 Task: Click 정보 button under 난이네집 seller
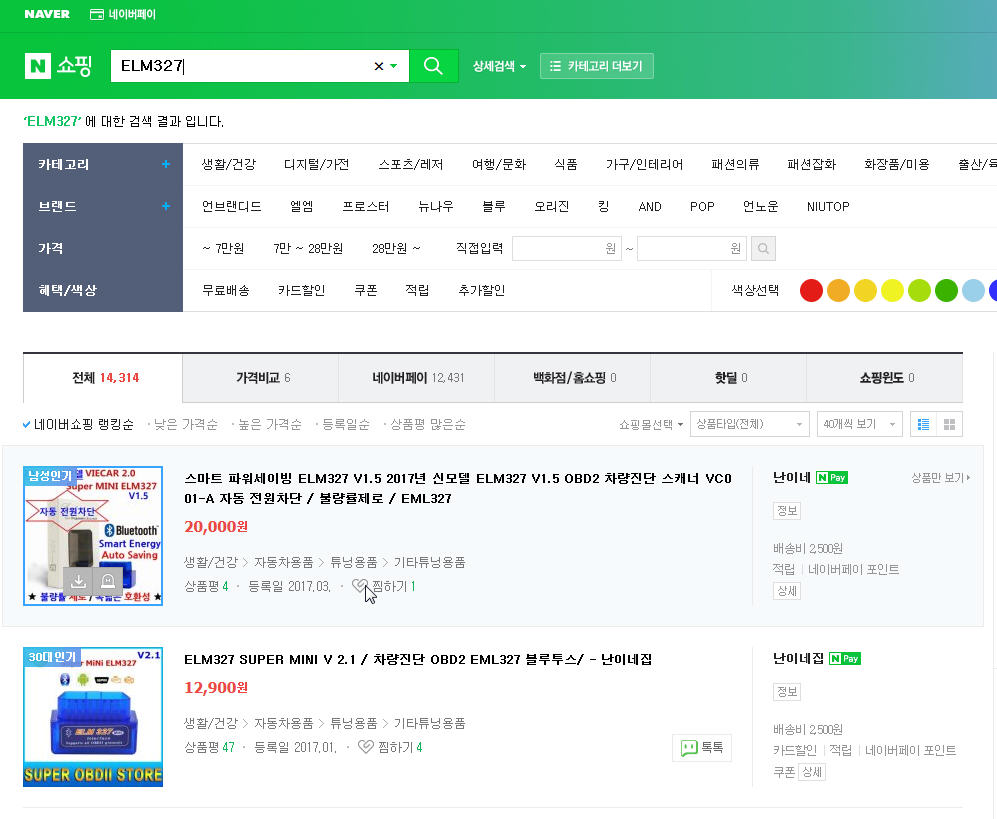787,692
